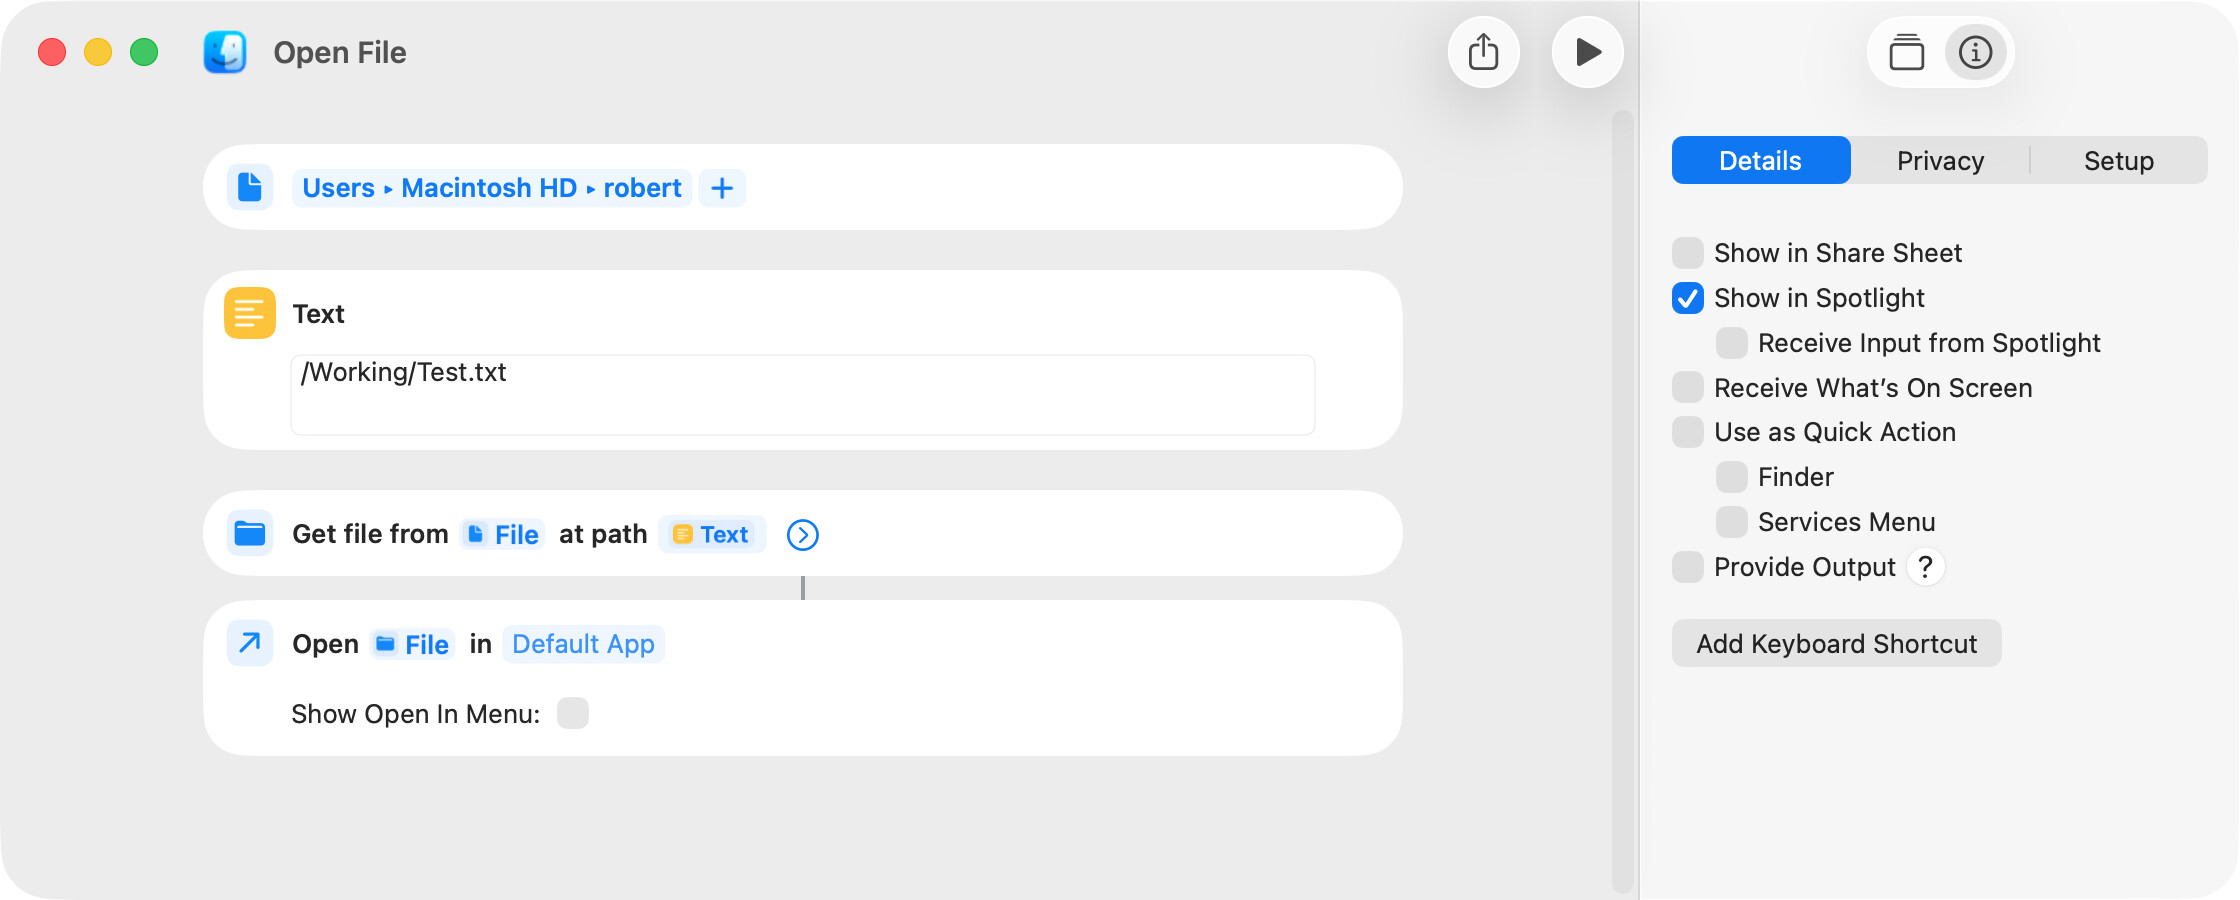
Task: Switch to the Setup tab
Action: pyautogui.click(x=2118, y=161)
